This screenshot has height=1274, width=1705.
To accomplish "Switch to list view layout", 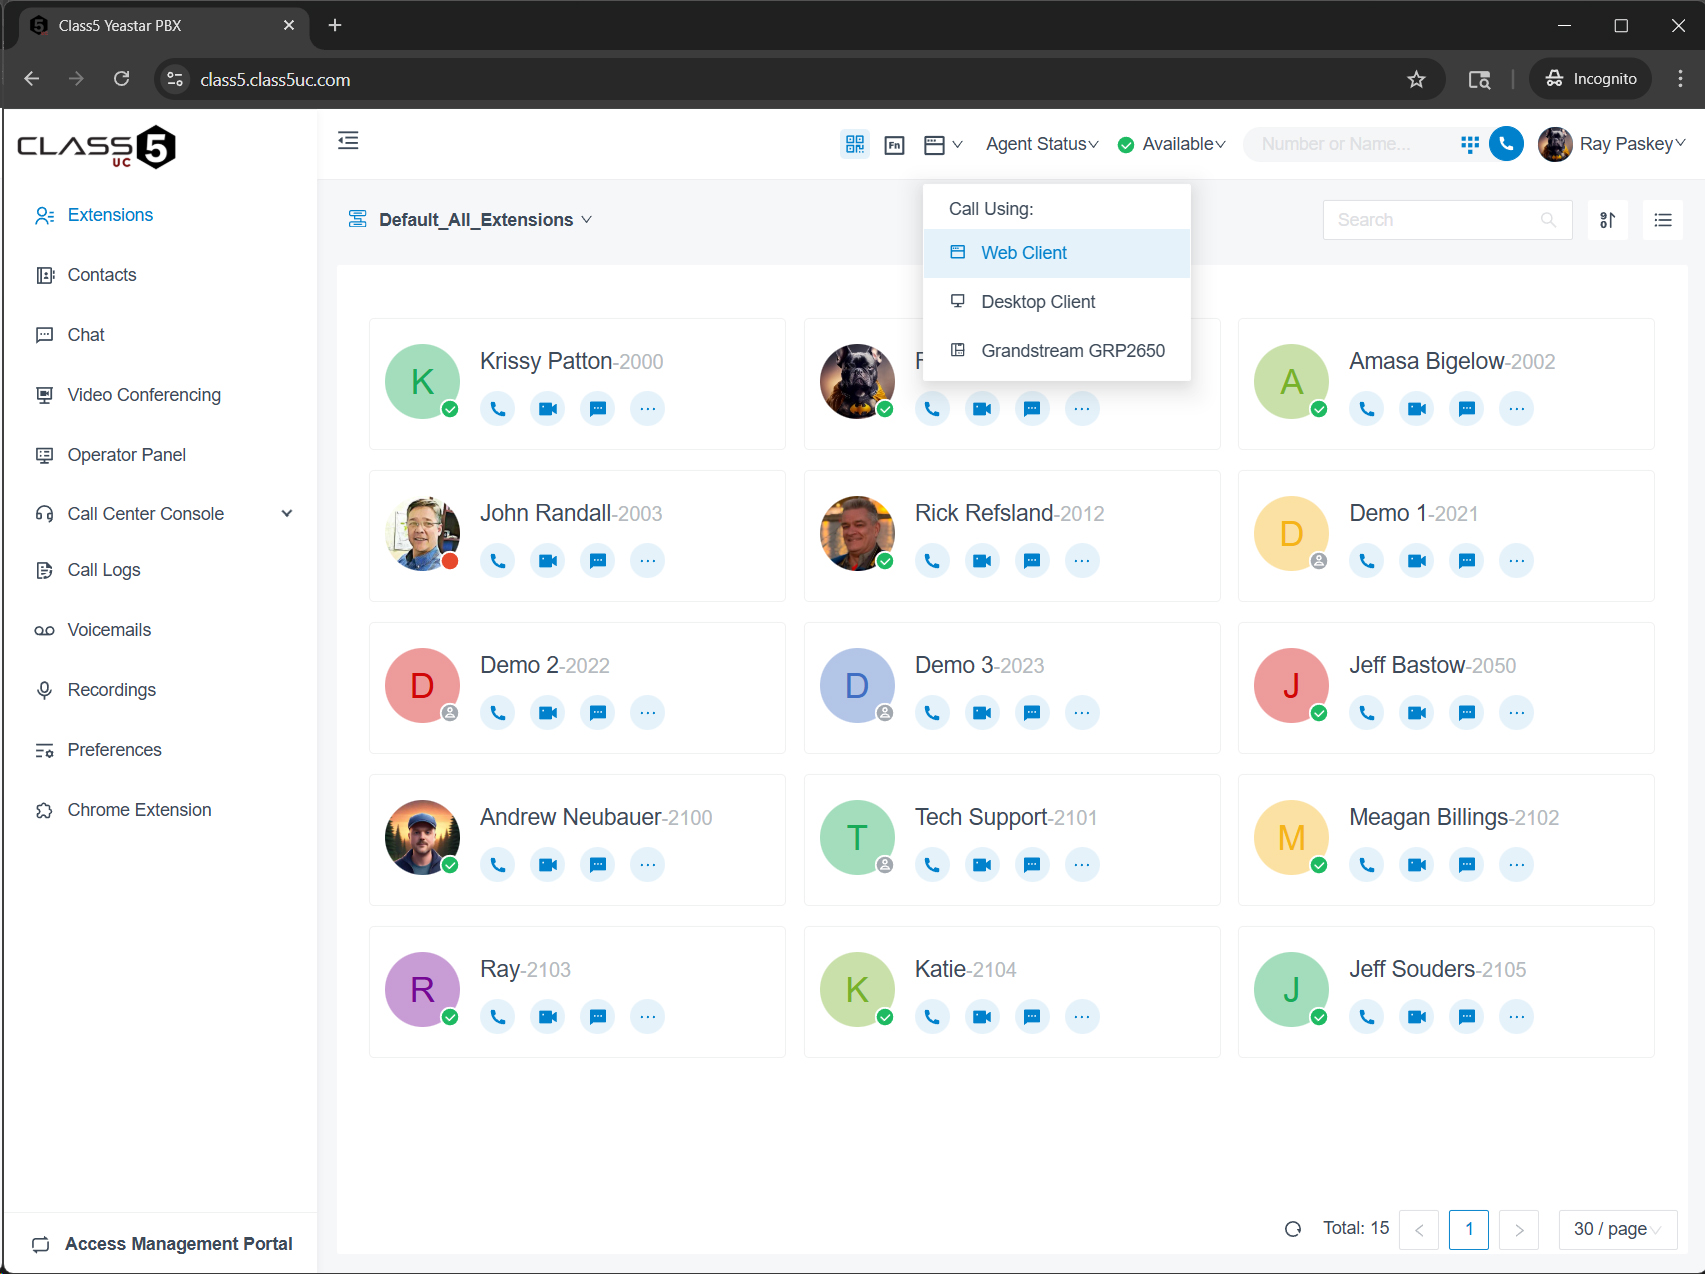I will coord(1662,220).
